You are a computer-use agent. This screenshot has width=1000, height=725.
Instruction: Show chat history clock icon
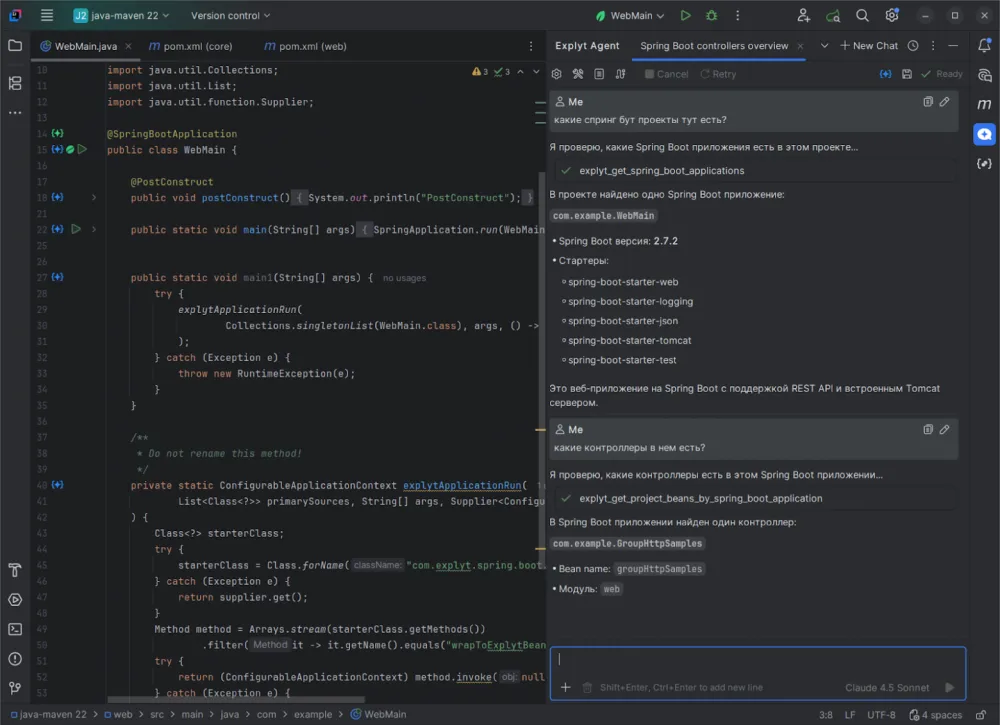coord(913,46)
